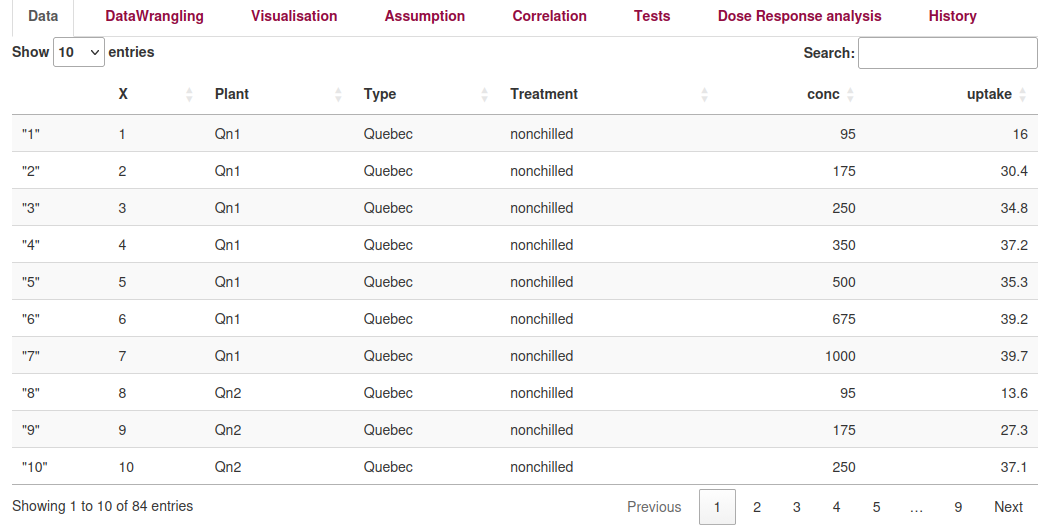1044x528 pixels.
Task: Open the Tests tab
Action: [652, 16]
